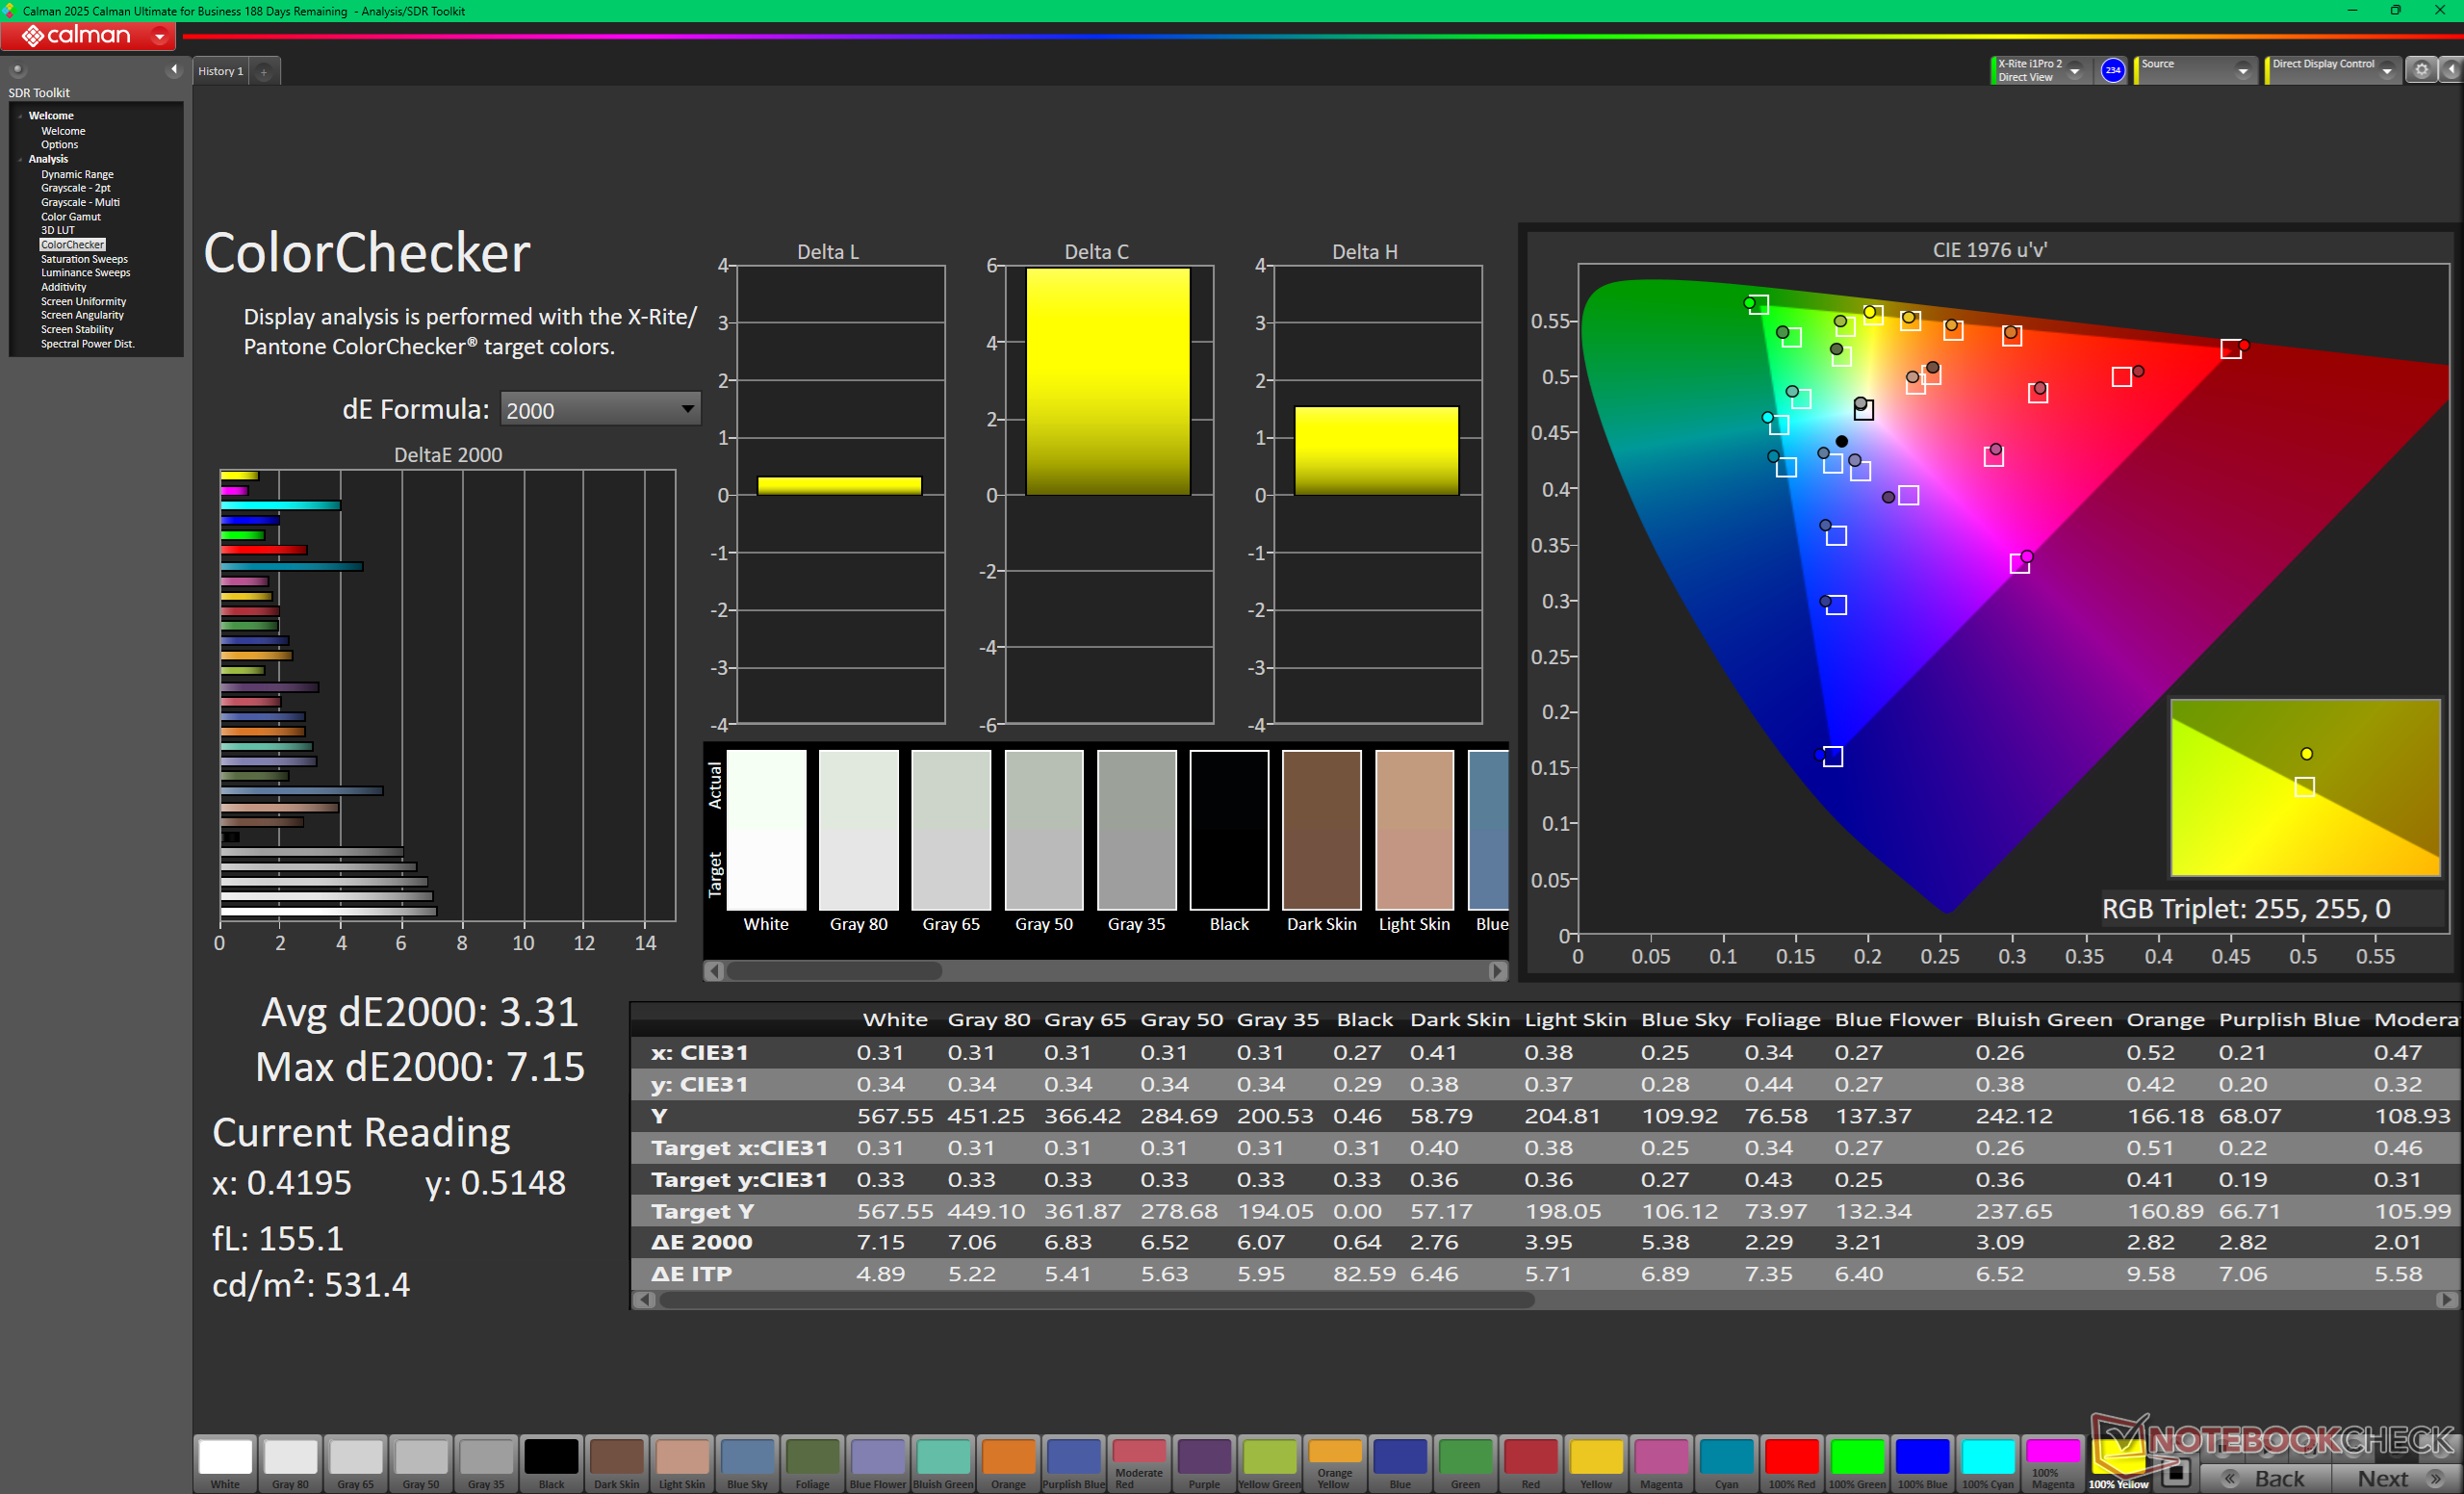Select the Moderate Red patch button
2464x1494 pixels.
click(x=1138, y=1463)
